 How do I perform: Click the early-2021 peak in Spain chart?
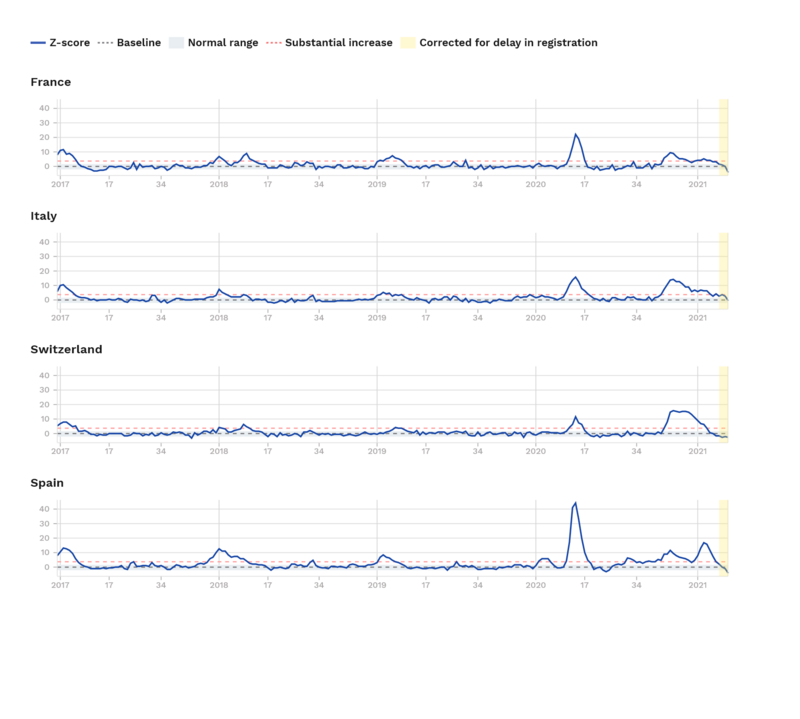tap(704, 543)
